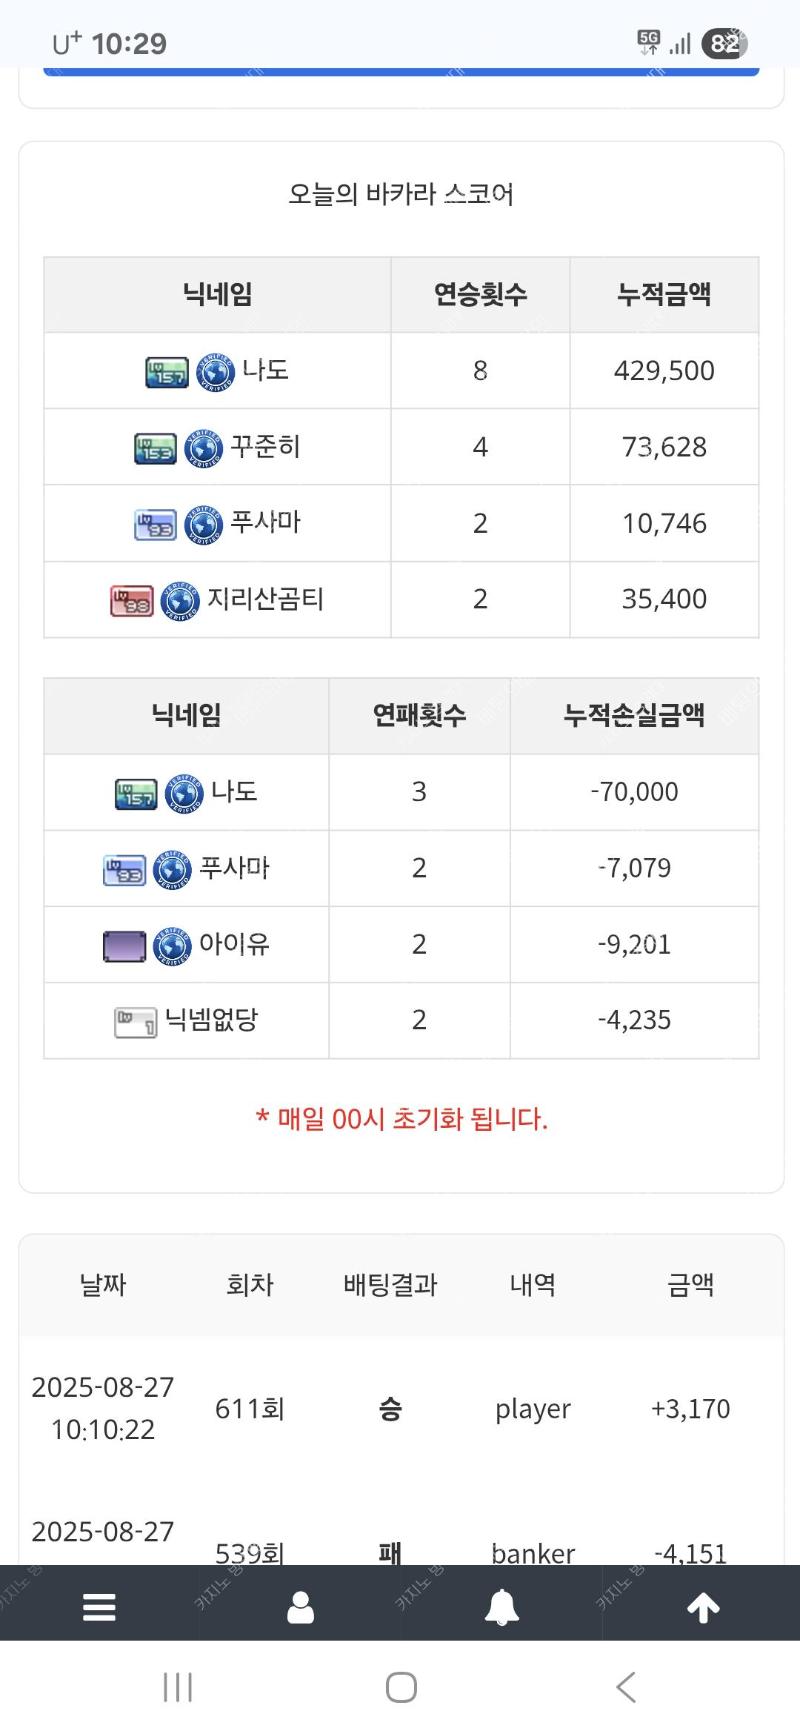Select the 611회 bet history row

401,1408
